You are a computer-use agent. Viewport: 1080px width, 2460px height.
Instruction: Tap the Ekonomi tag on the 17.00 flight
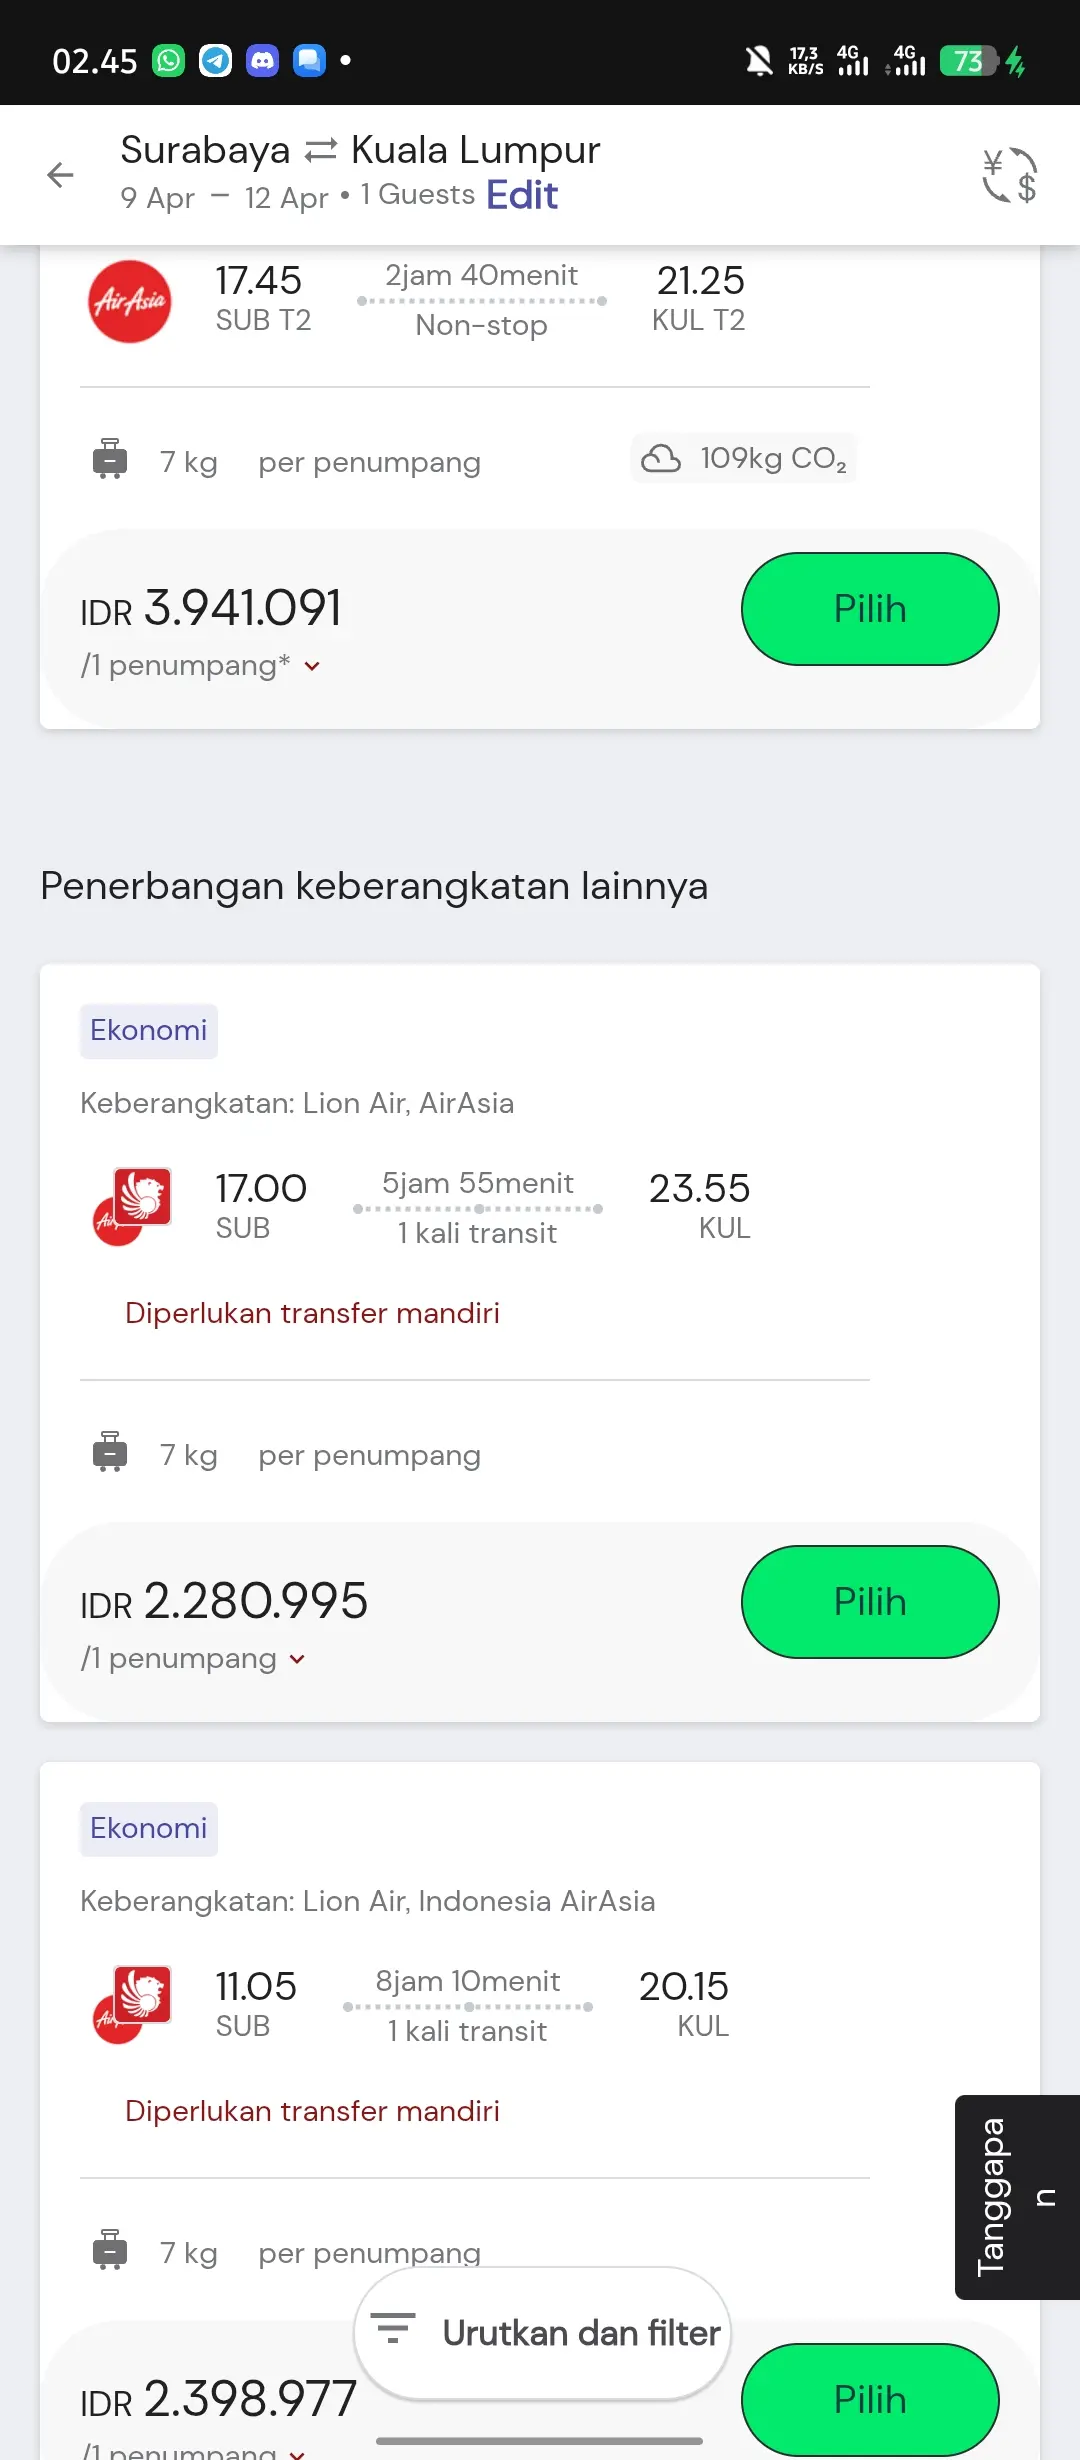[149, 1031]
